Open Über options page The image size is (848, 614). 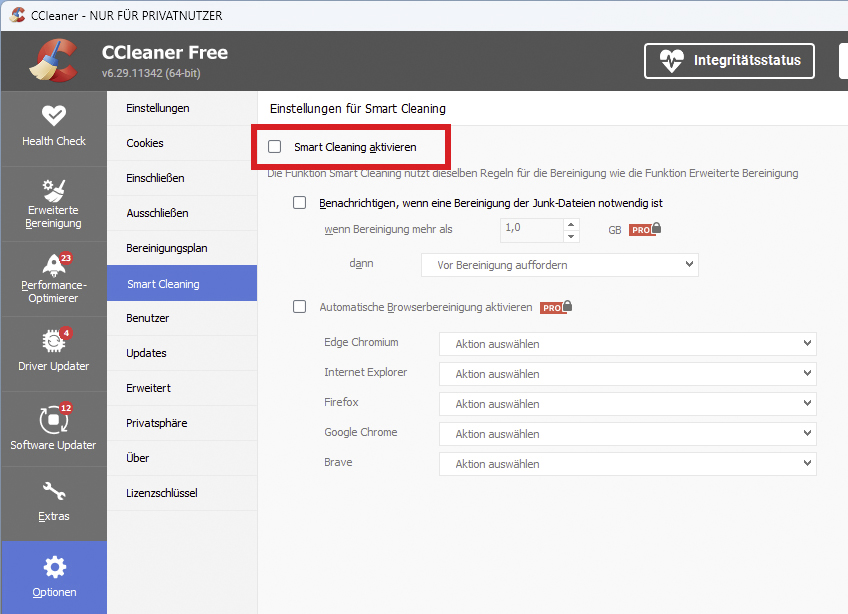click(x=182, y=458)
